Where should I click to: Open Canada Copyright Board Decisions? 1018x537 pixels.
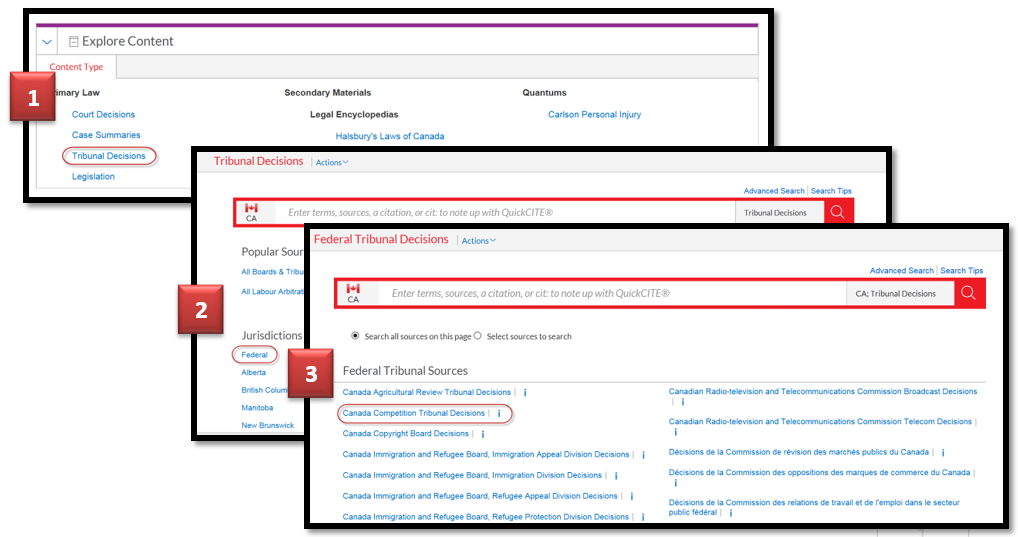(405, 434)
